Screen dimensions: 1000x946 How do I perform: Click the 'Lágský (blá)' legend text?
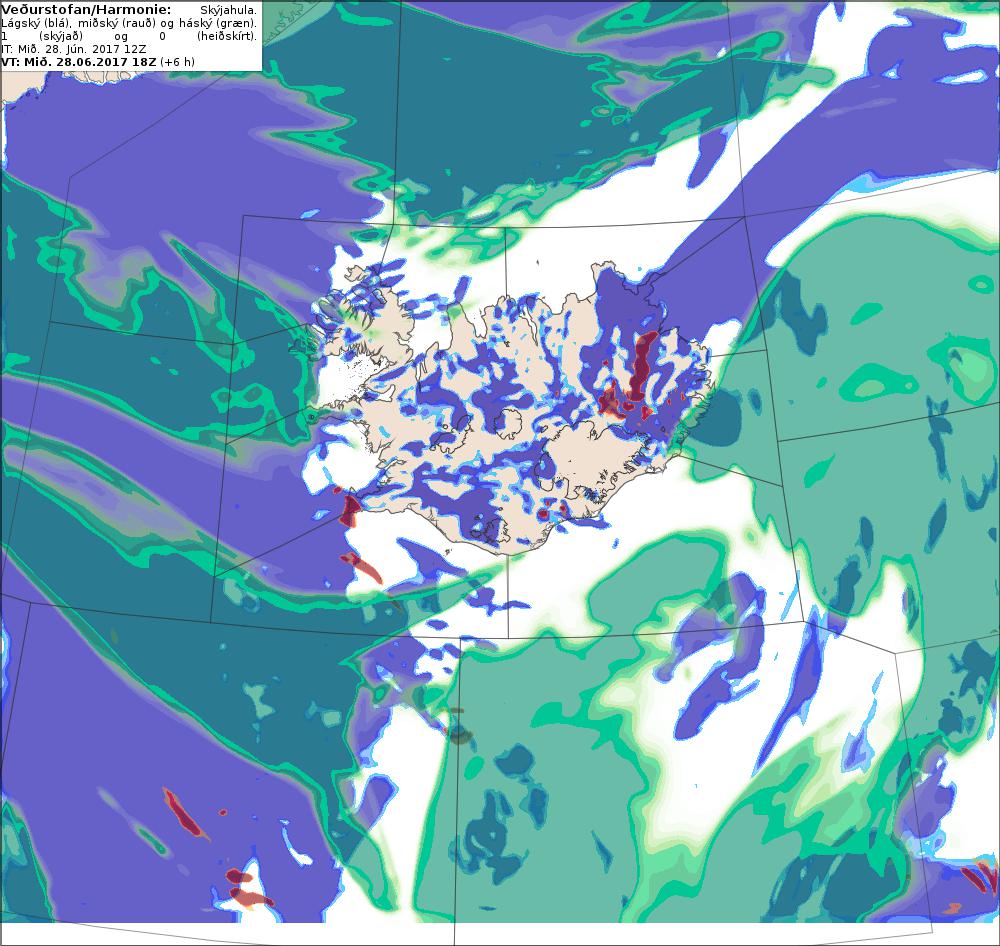pyautogui.click(x=36, y=24)
